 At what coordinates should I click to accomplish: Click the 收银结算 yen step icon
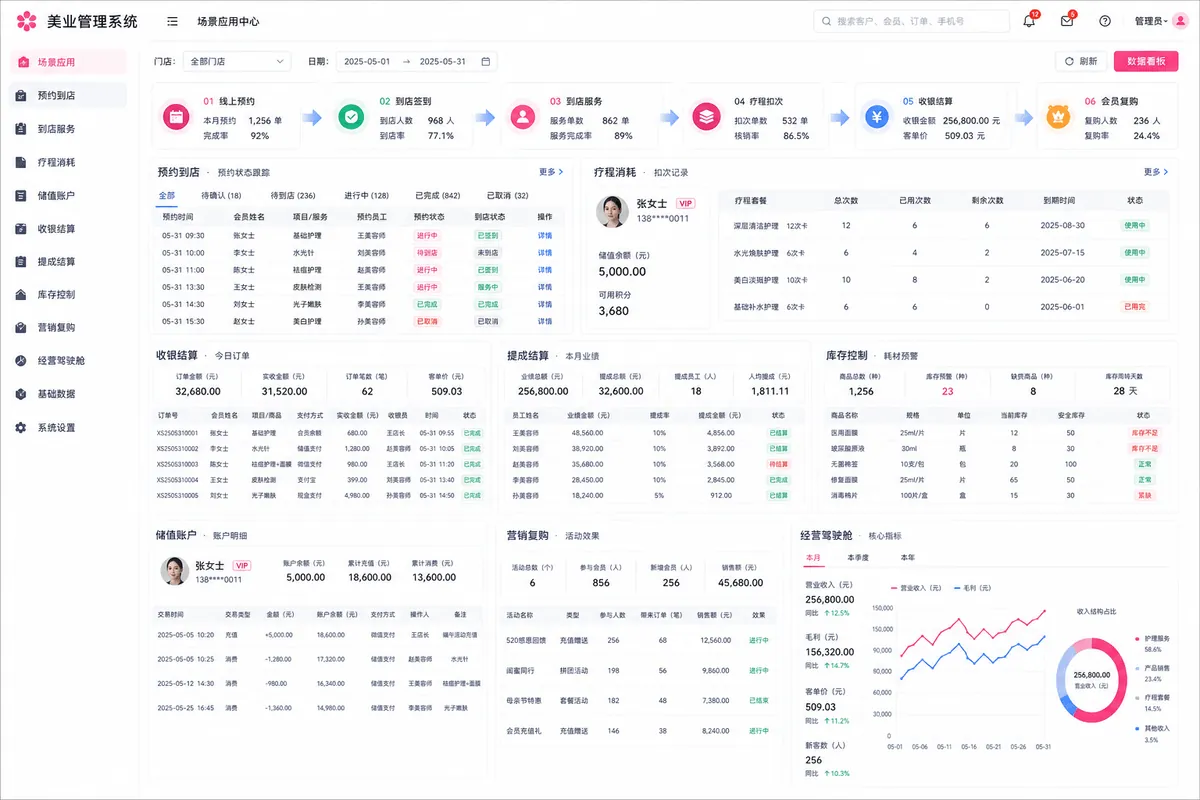coord(878,117)
